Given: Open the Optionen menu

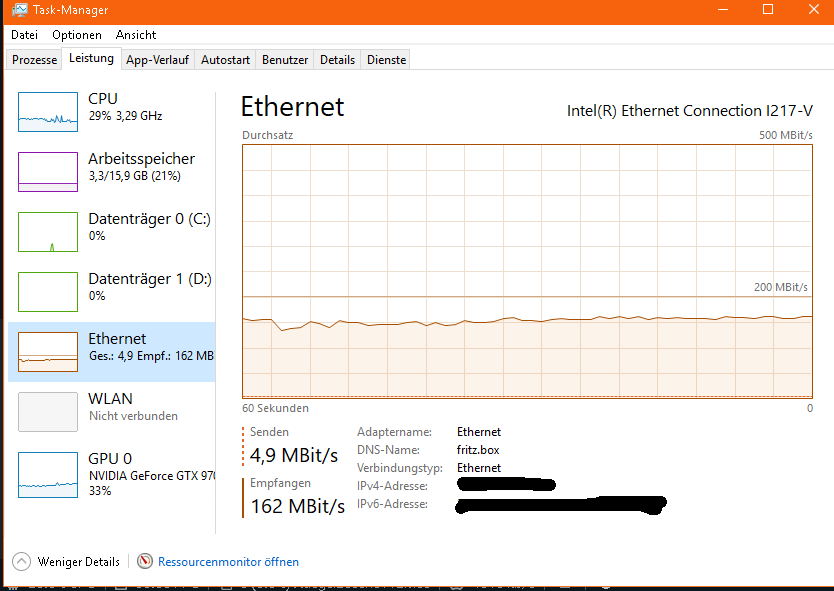Looking at the screenshot, I should tap(77, 34).
